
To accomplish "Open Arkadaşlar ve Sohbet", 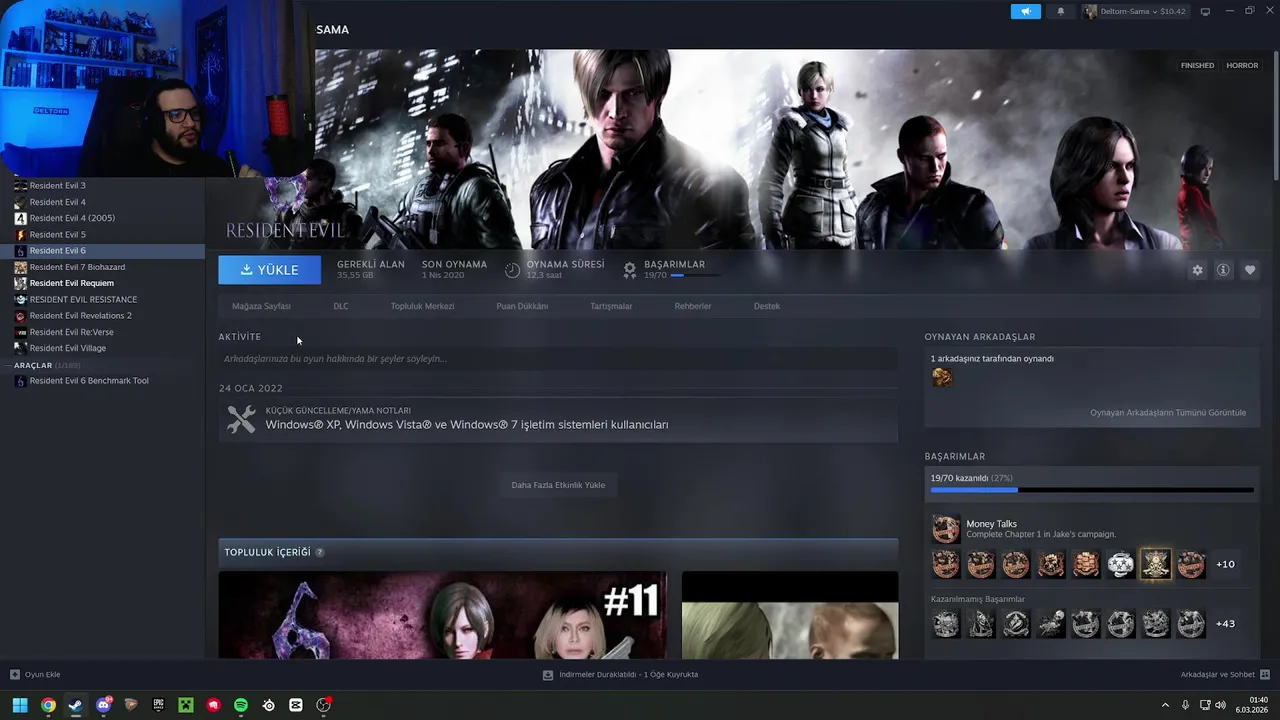I will pyautogui.click(x=1225, y=675).
